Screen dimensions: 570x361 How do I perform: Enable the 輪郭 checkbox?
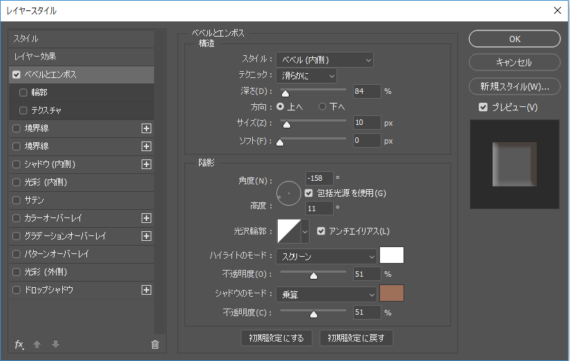pos(23,92)
